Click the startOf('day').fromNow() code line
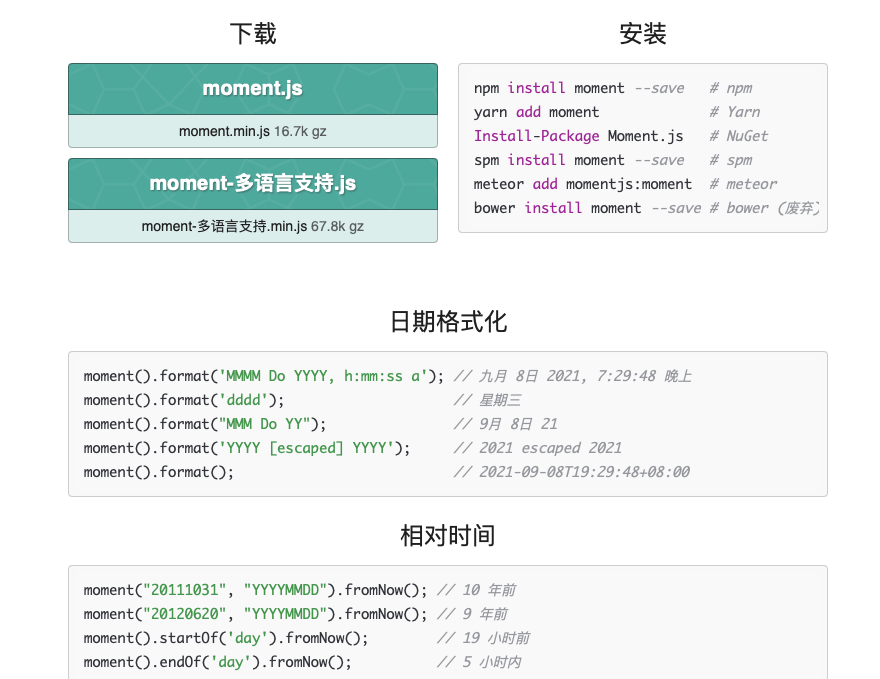This screenshot has width=880, height=679. tap(226, 638)
